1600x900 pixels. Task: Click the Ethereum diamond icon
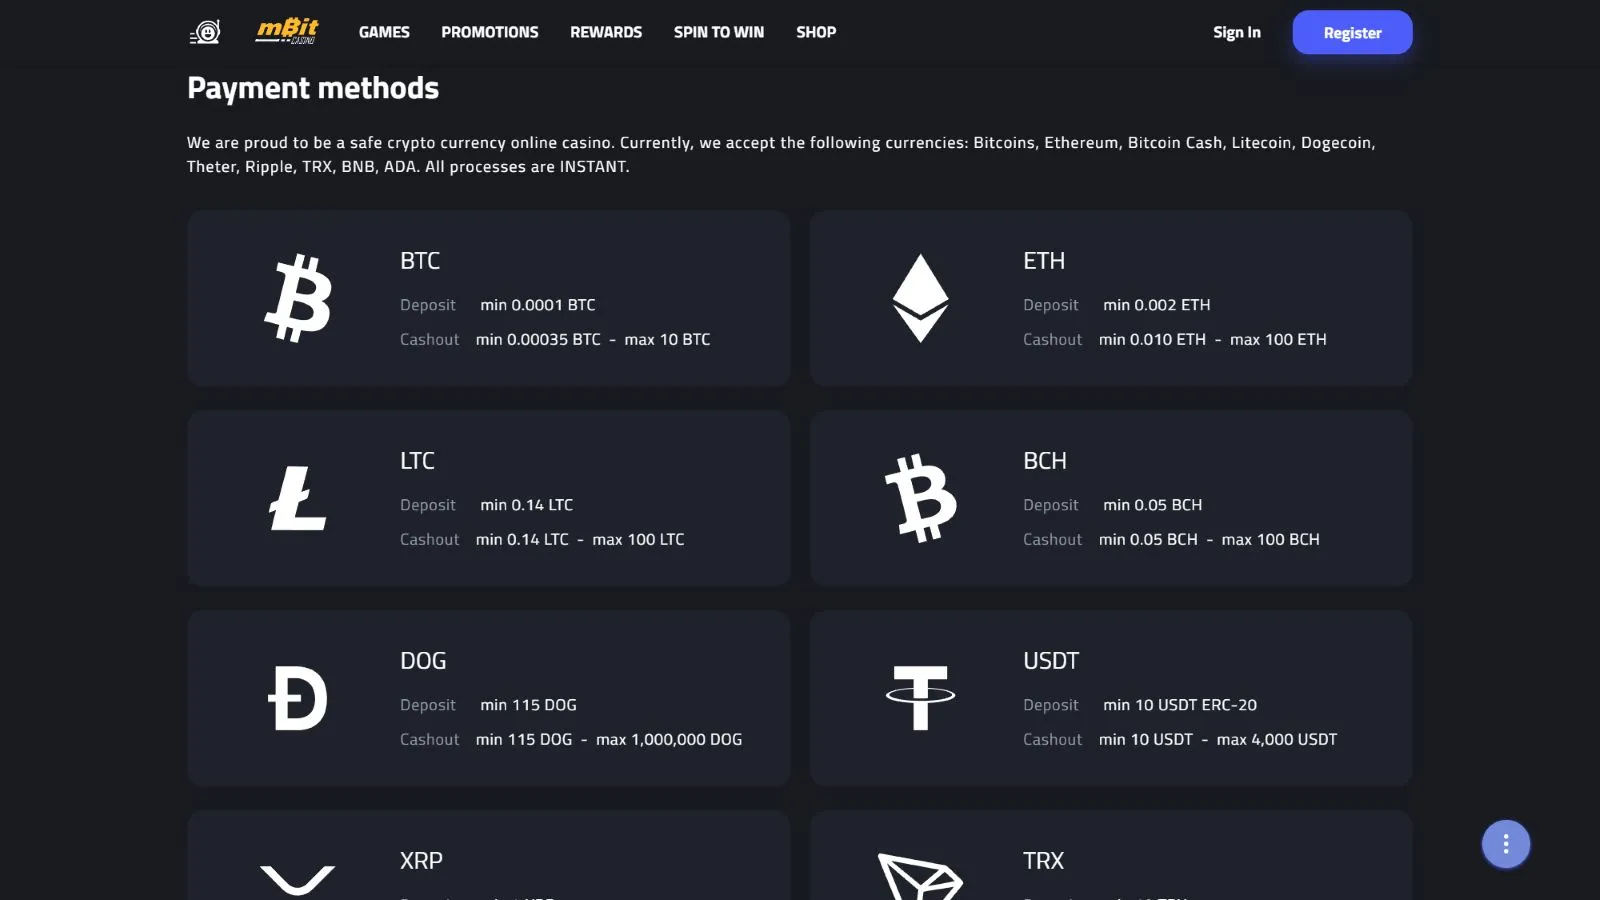pos(920,298)
